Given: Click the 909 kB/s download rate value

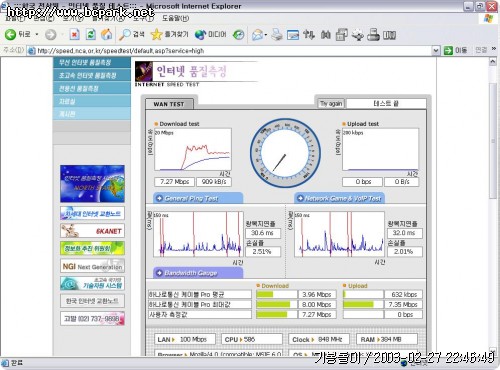Looking at the screenshot, I should (214, 182).
